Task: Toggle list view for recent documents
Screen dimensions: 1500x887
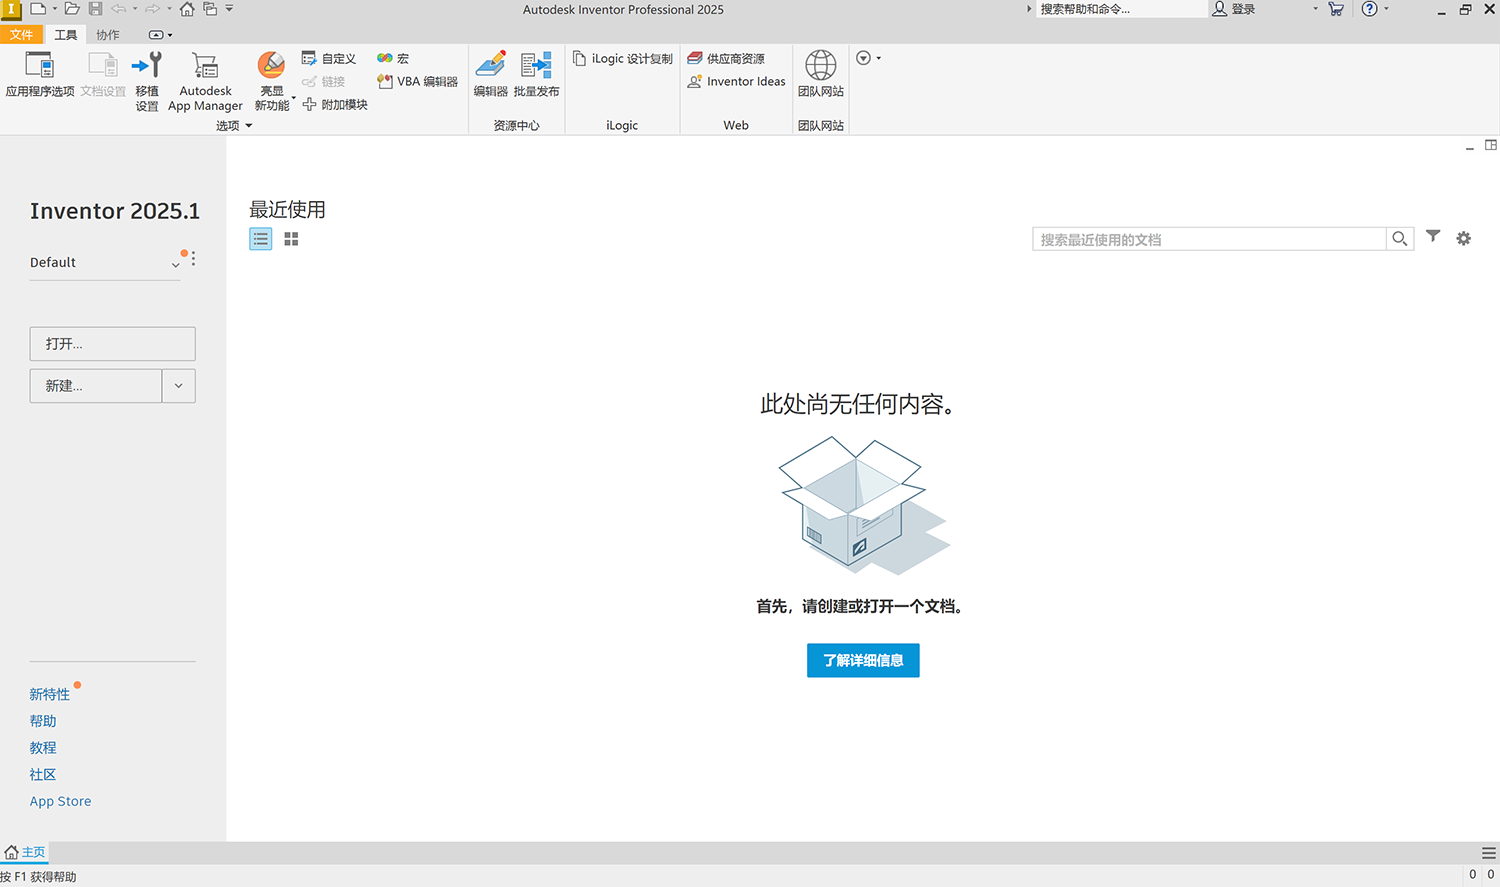Action: [260, 238]
